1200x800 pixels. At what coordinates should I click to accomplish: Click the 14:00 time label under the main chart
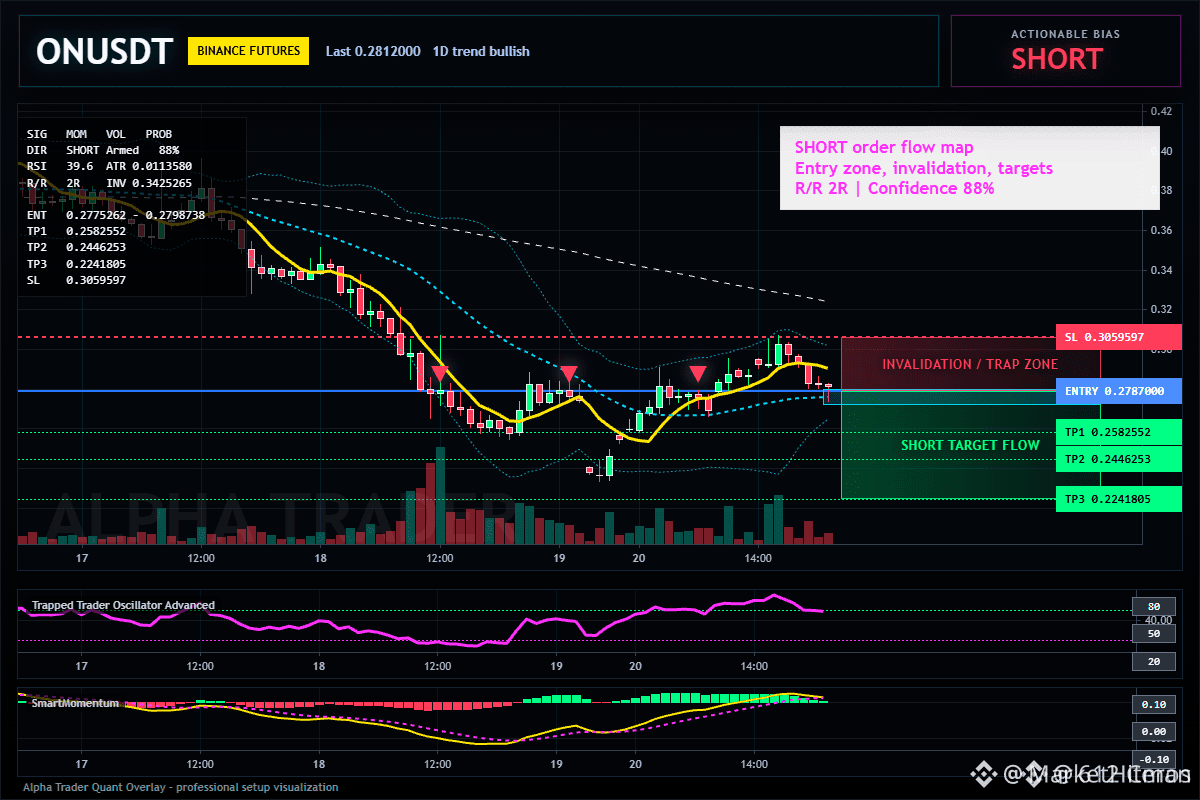(x=757, y=558)
